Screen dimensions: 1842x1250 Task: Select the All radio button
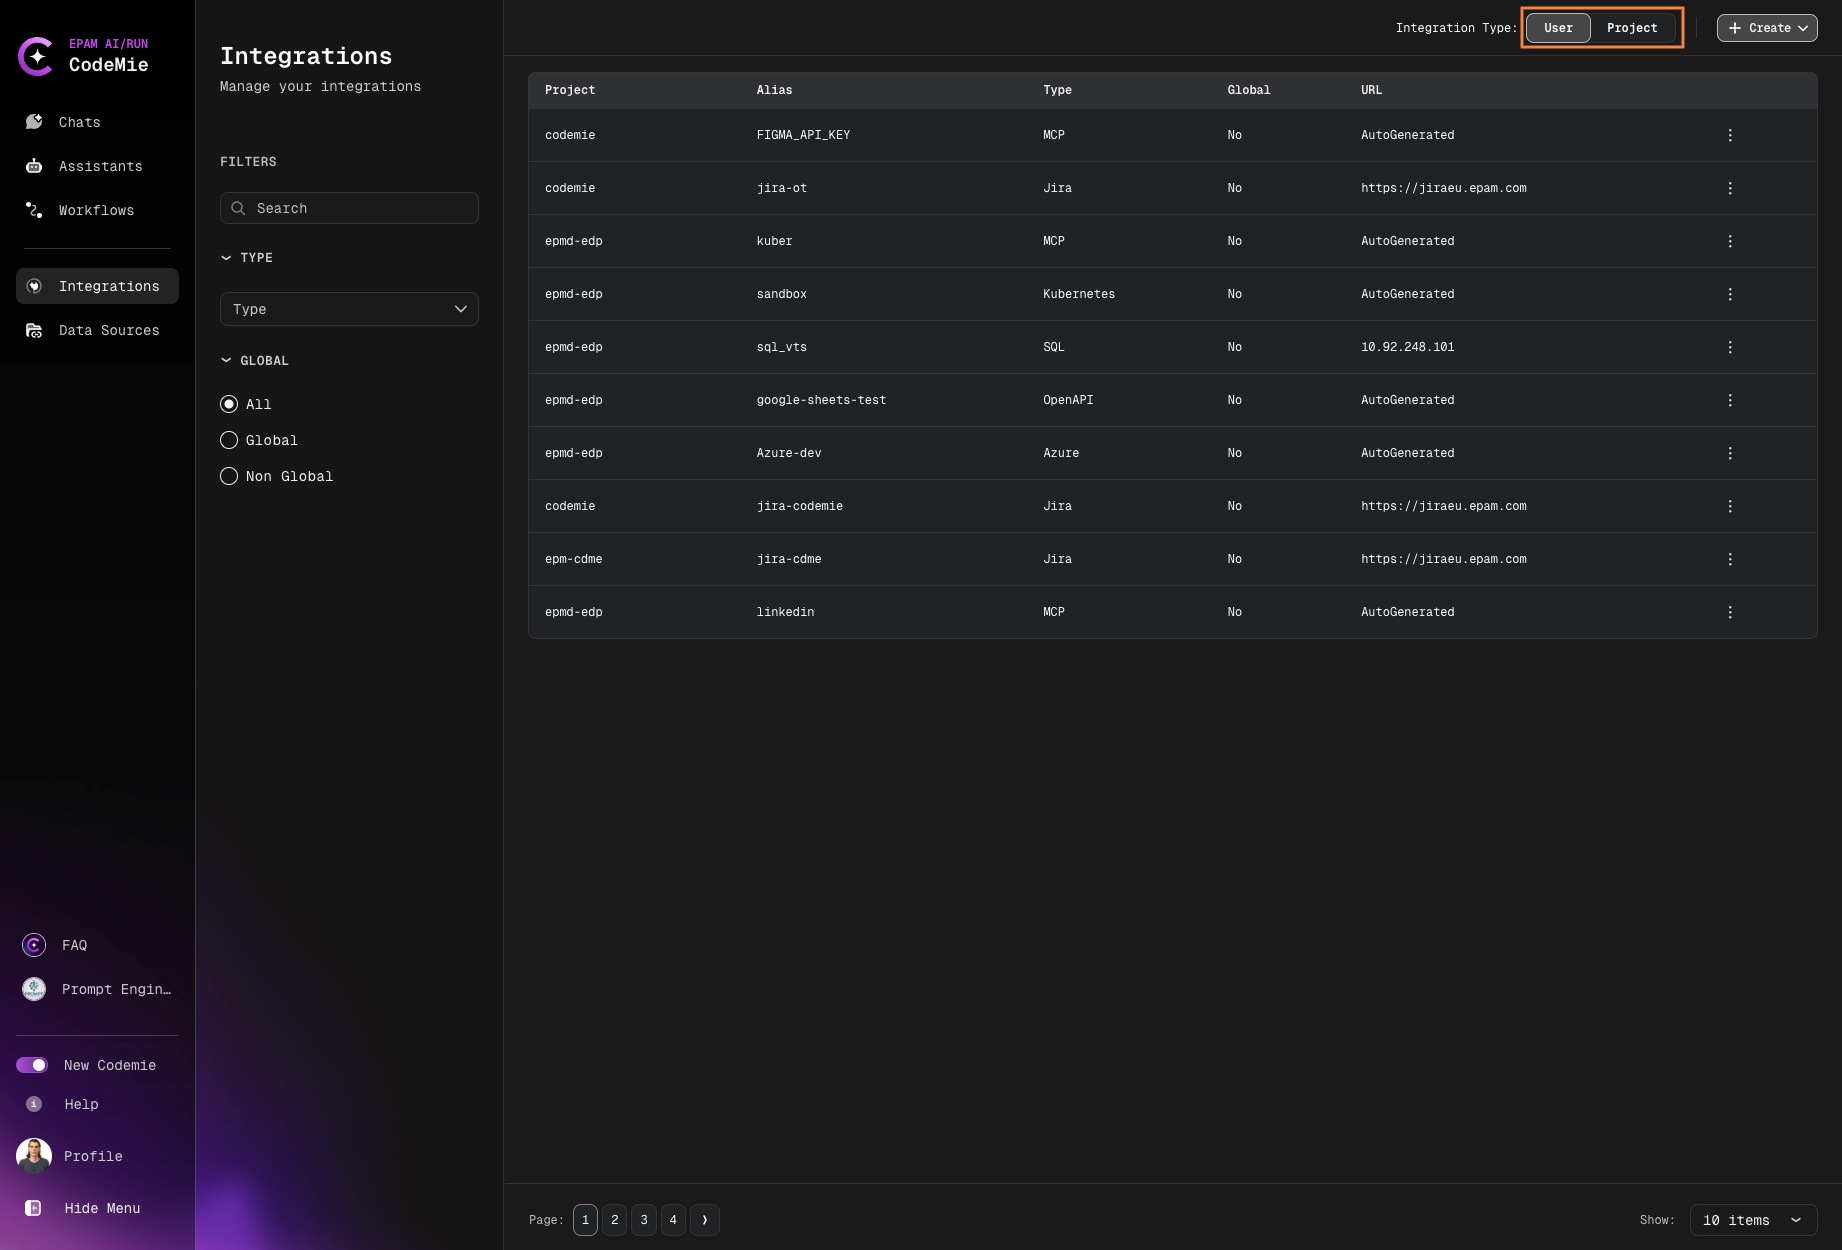pos(229,404)
